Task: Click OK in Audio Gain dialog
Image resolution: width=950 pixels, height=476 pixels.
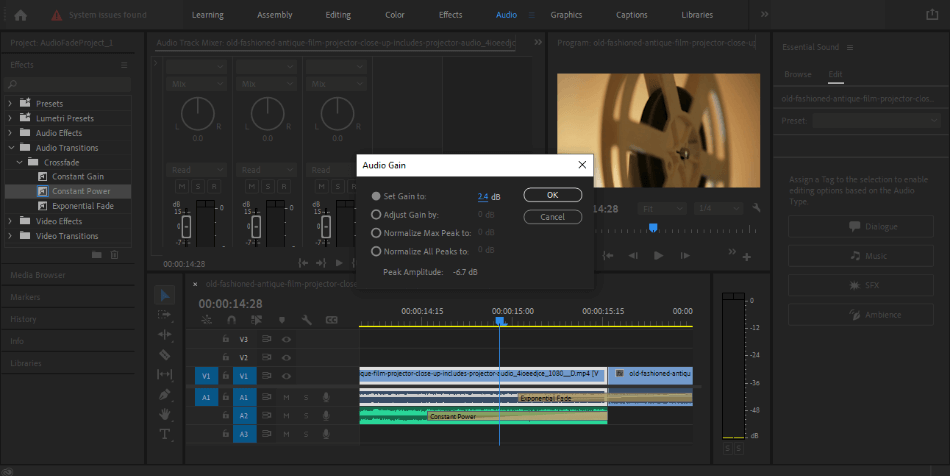Action: point(553,195)
